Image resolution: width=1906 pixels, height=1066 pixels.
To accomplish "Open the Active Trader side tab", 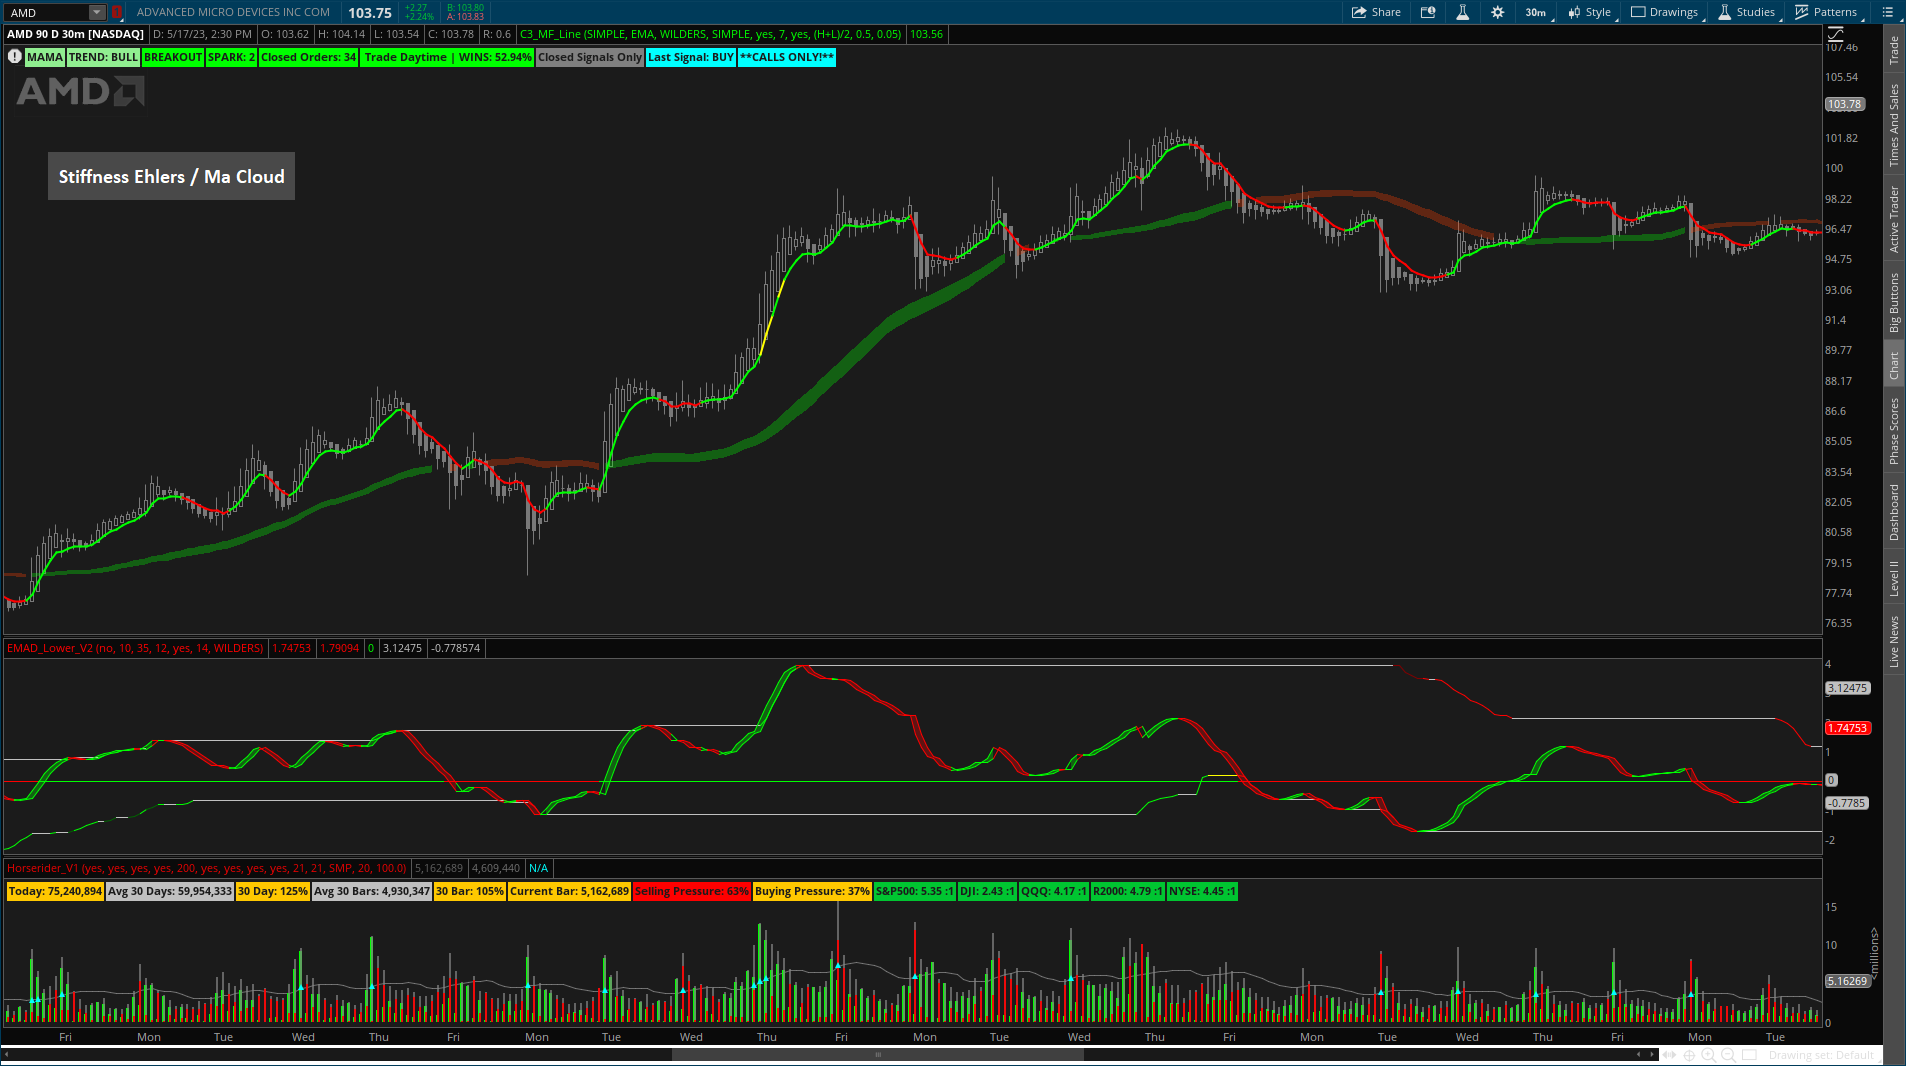I will click(1894, 218).
